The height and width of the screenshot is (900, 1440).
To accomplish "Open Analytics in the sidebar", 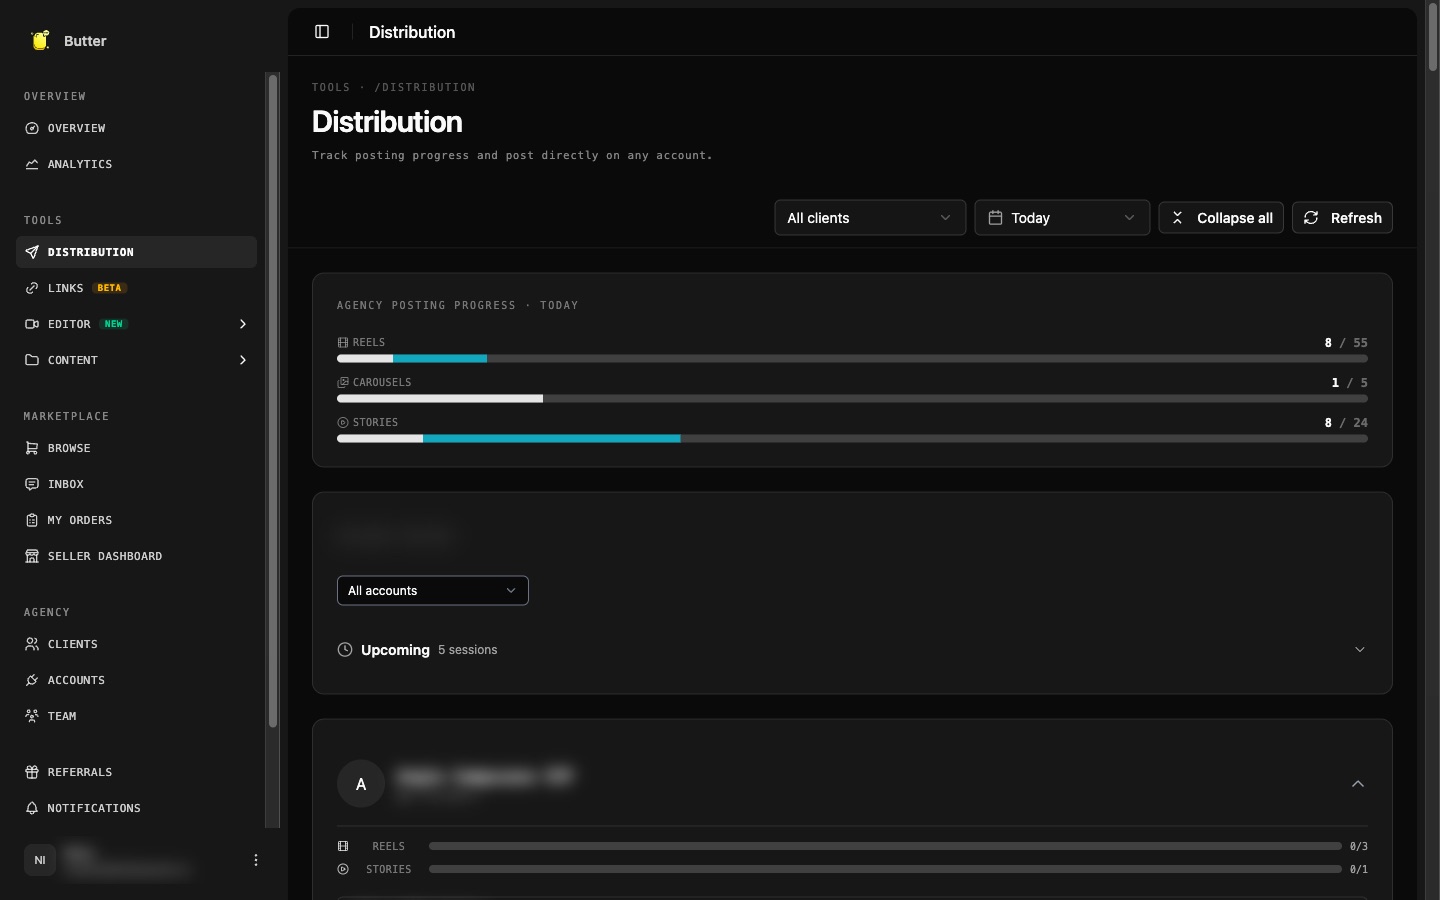I will coord(136,164).
